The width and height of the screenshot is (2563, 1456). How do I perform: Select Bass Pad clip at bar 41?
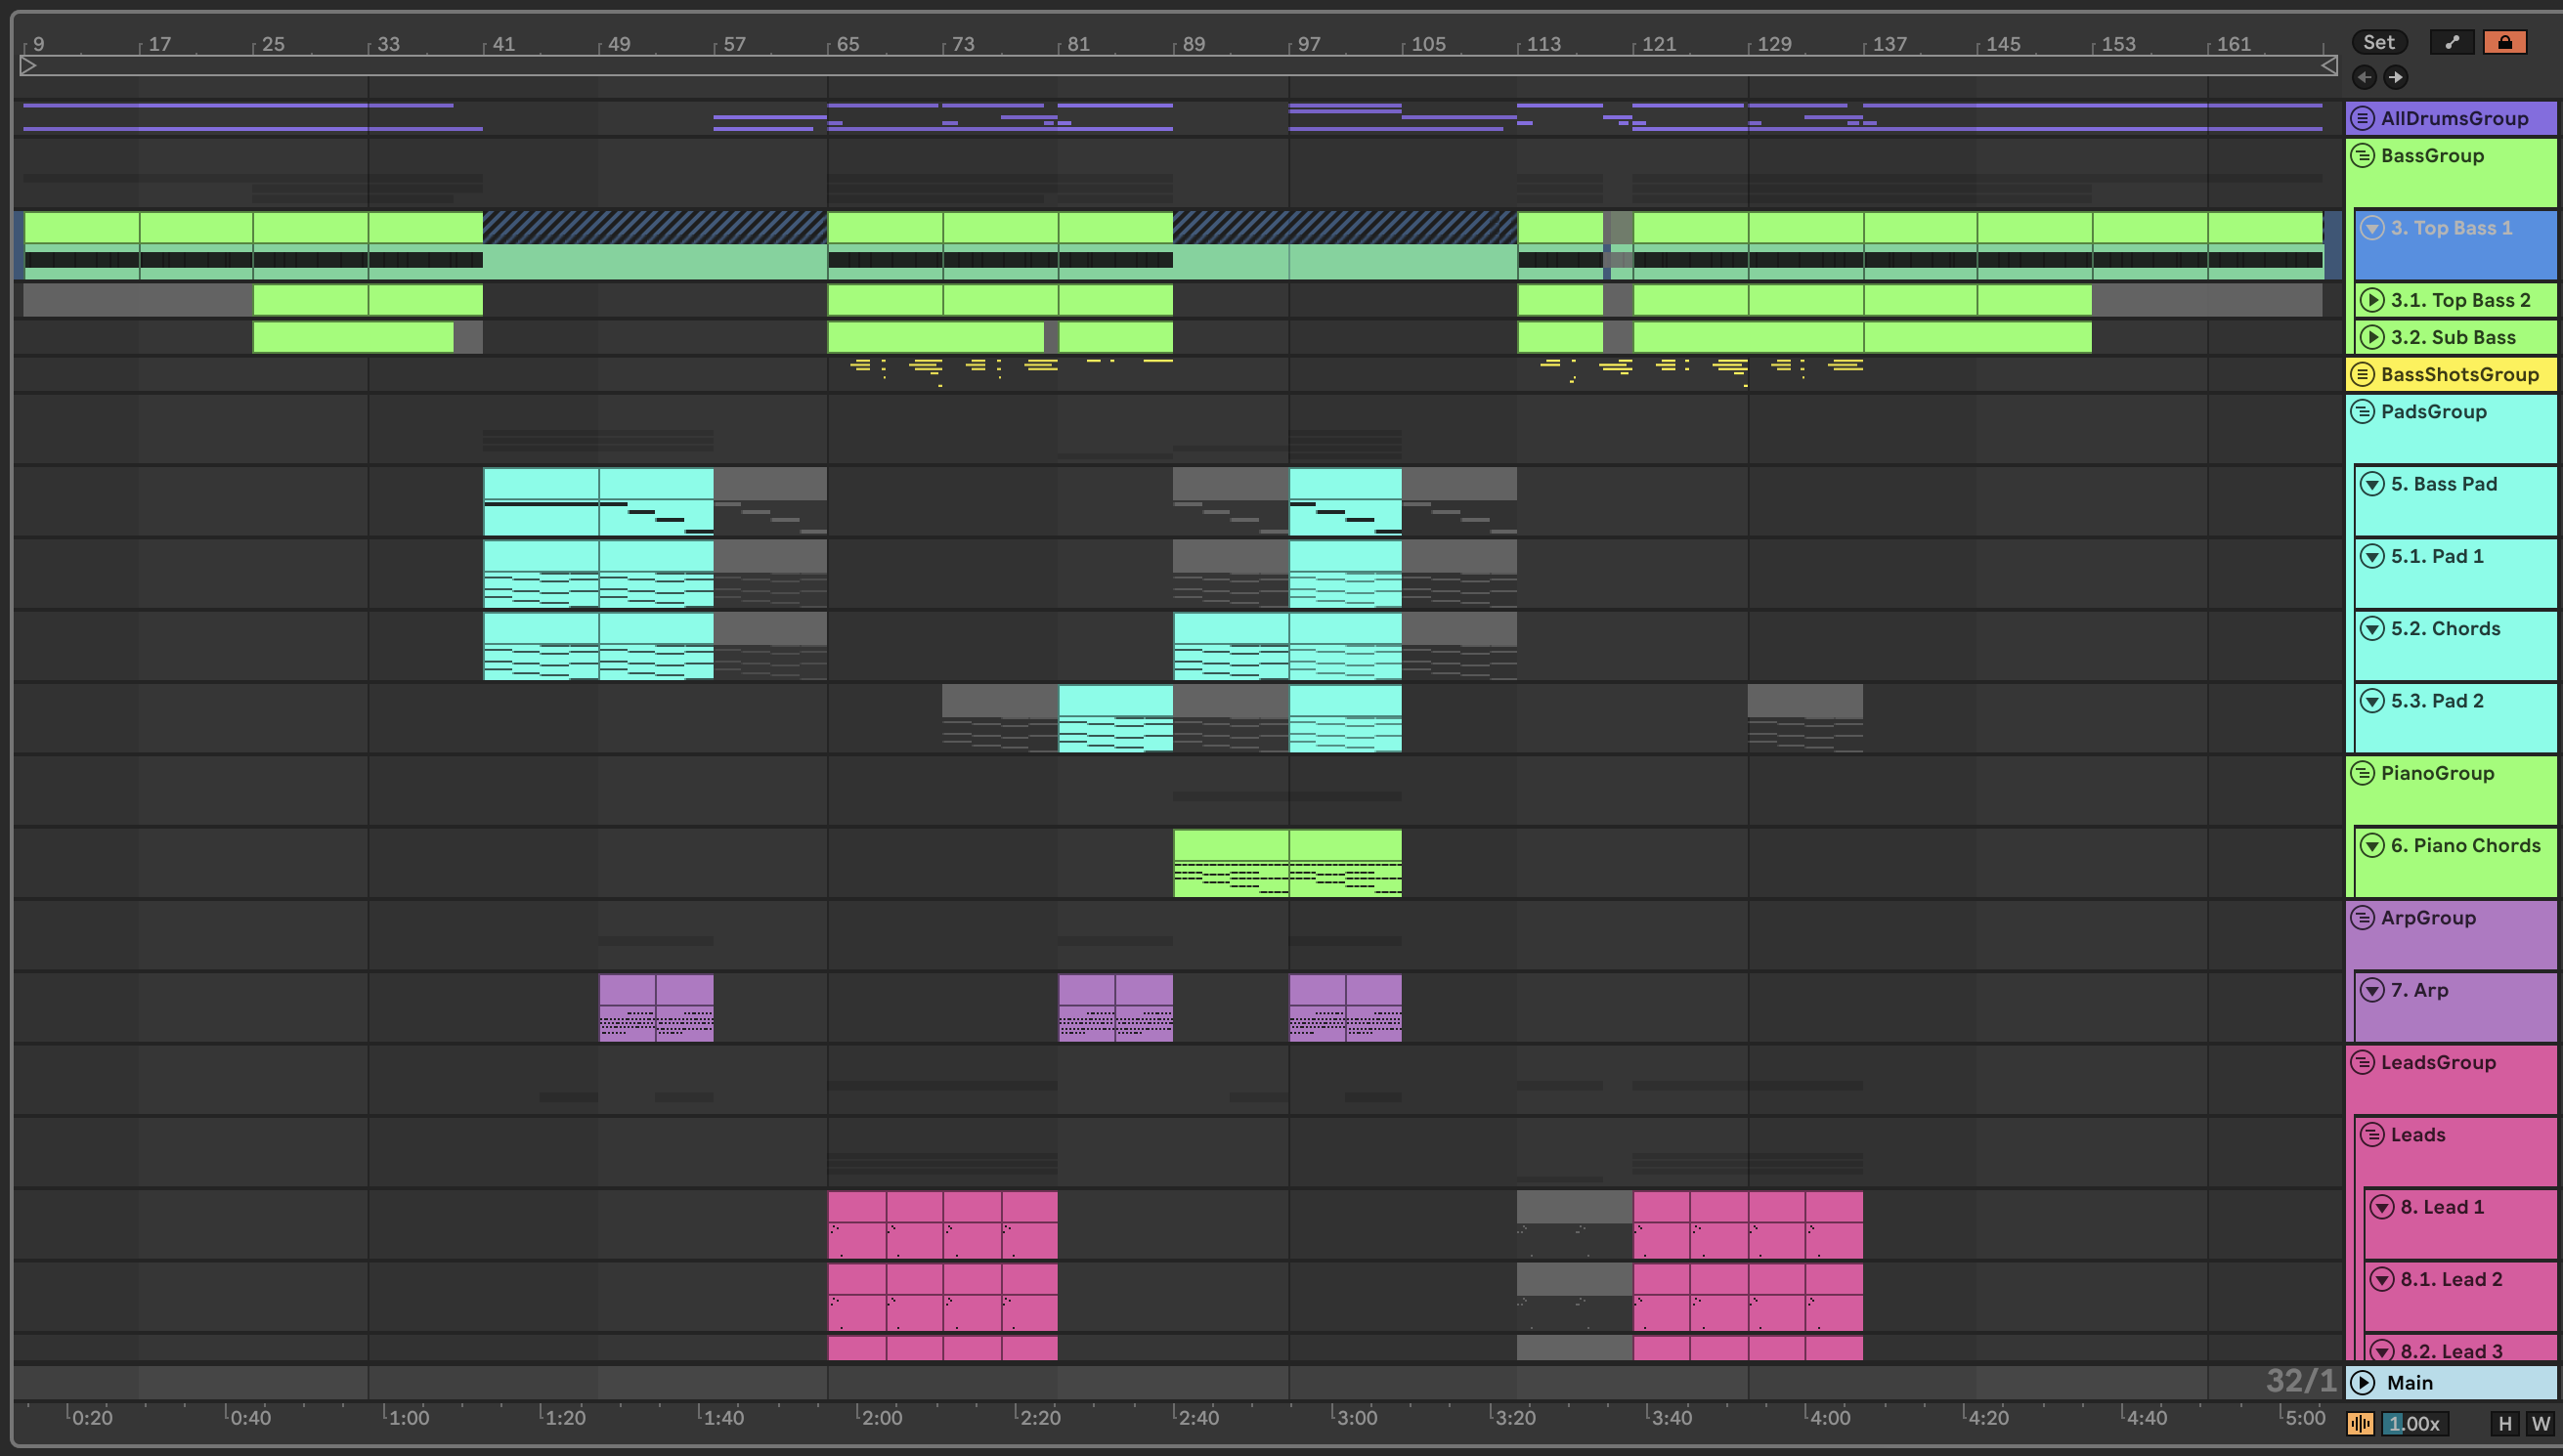point(541,502)
